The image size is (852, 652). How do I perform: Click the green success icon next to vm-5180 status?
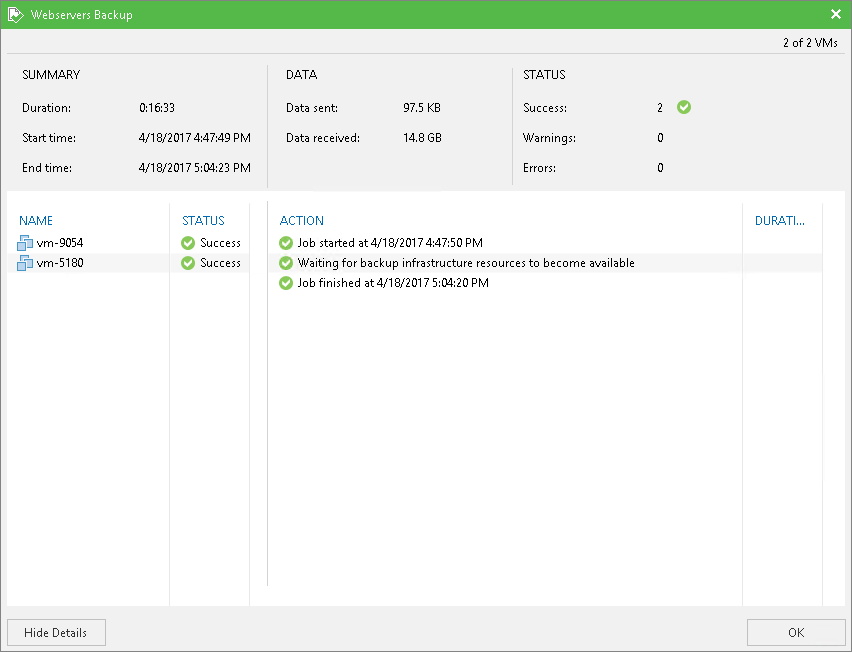point(188,263)
